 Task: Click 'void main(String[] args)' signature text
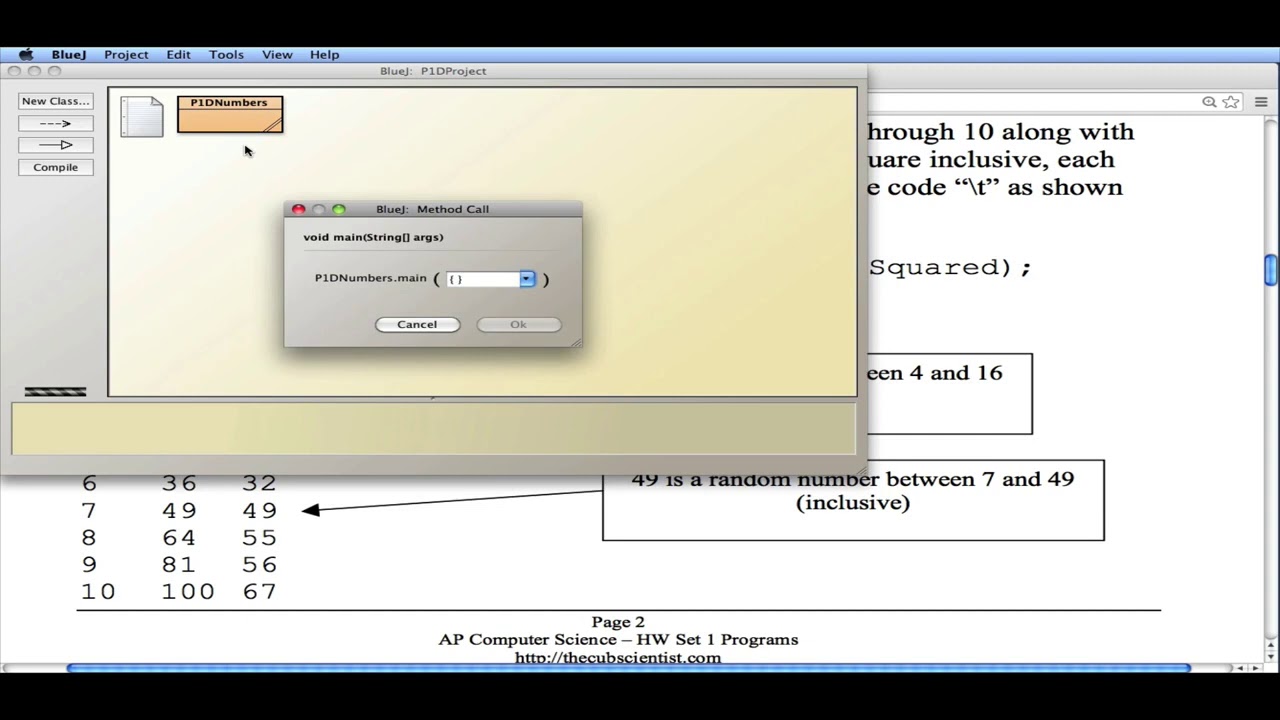[x=373, y=237]
